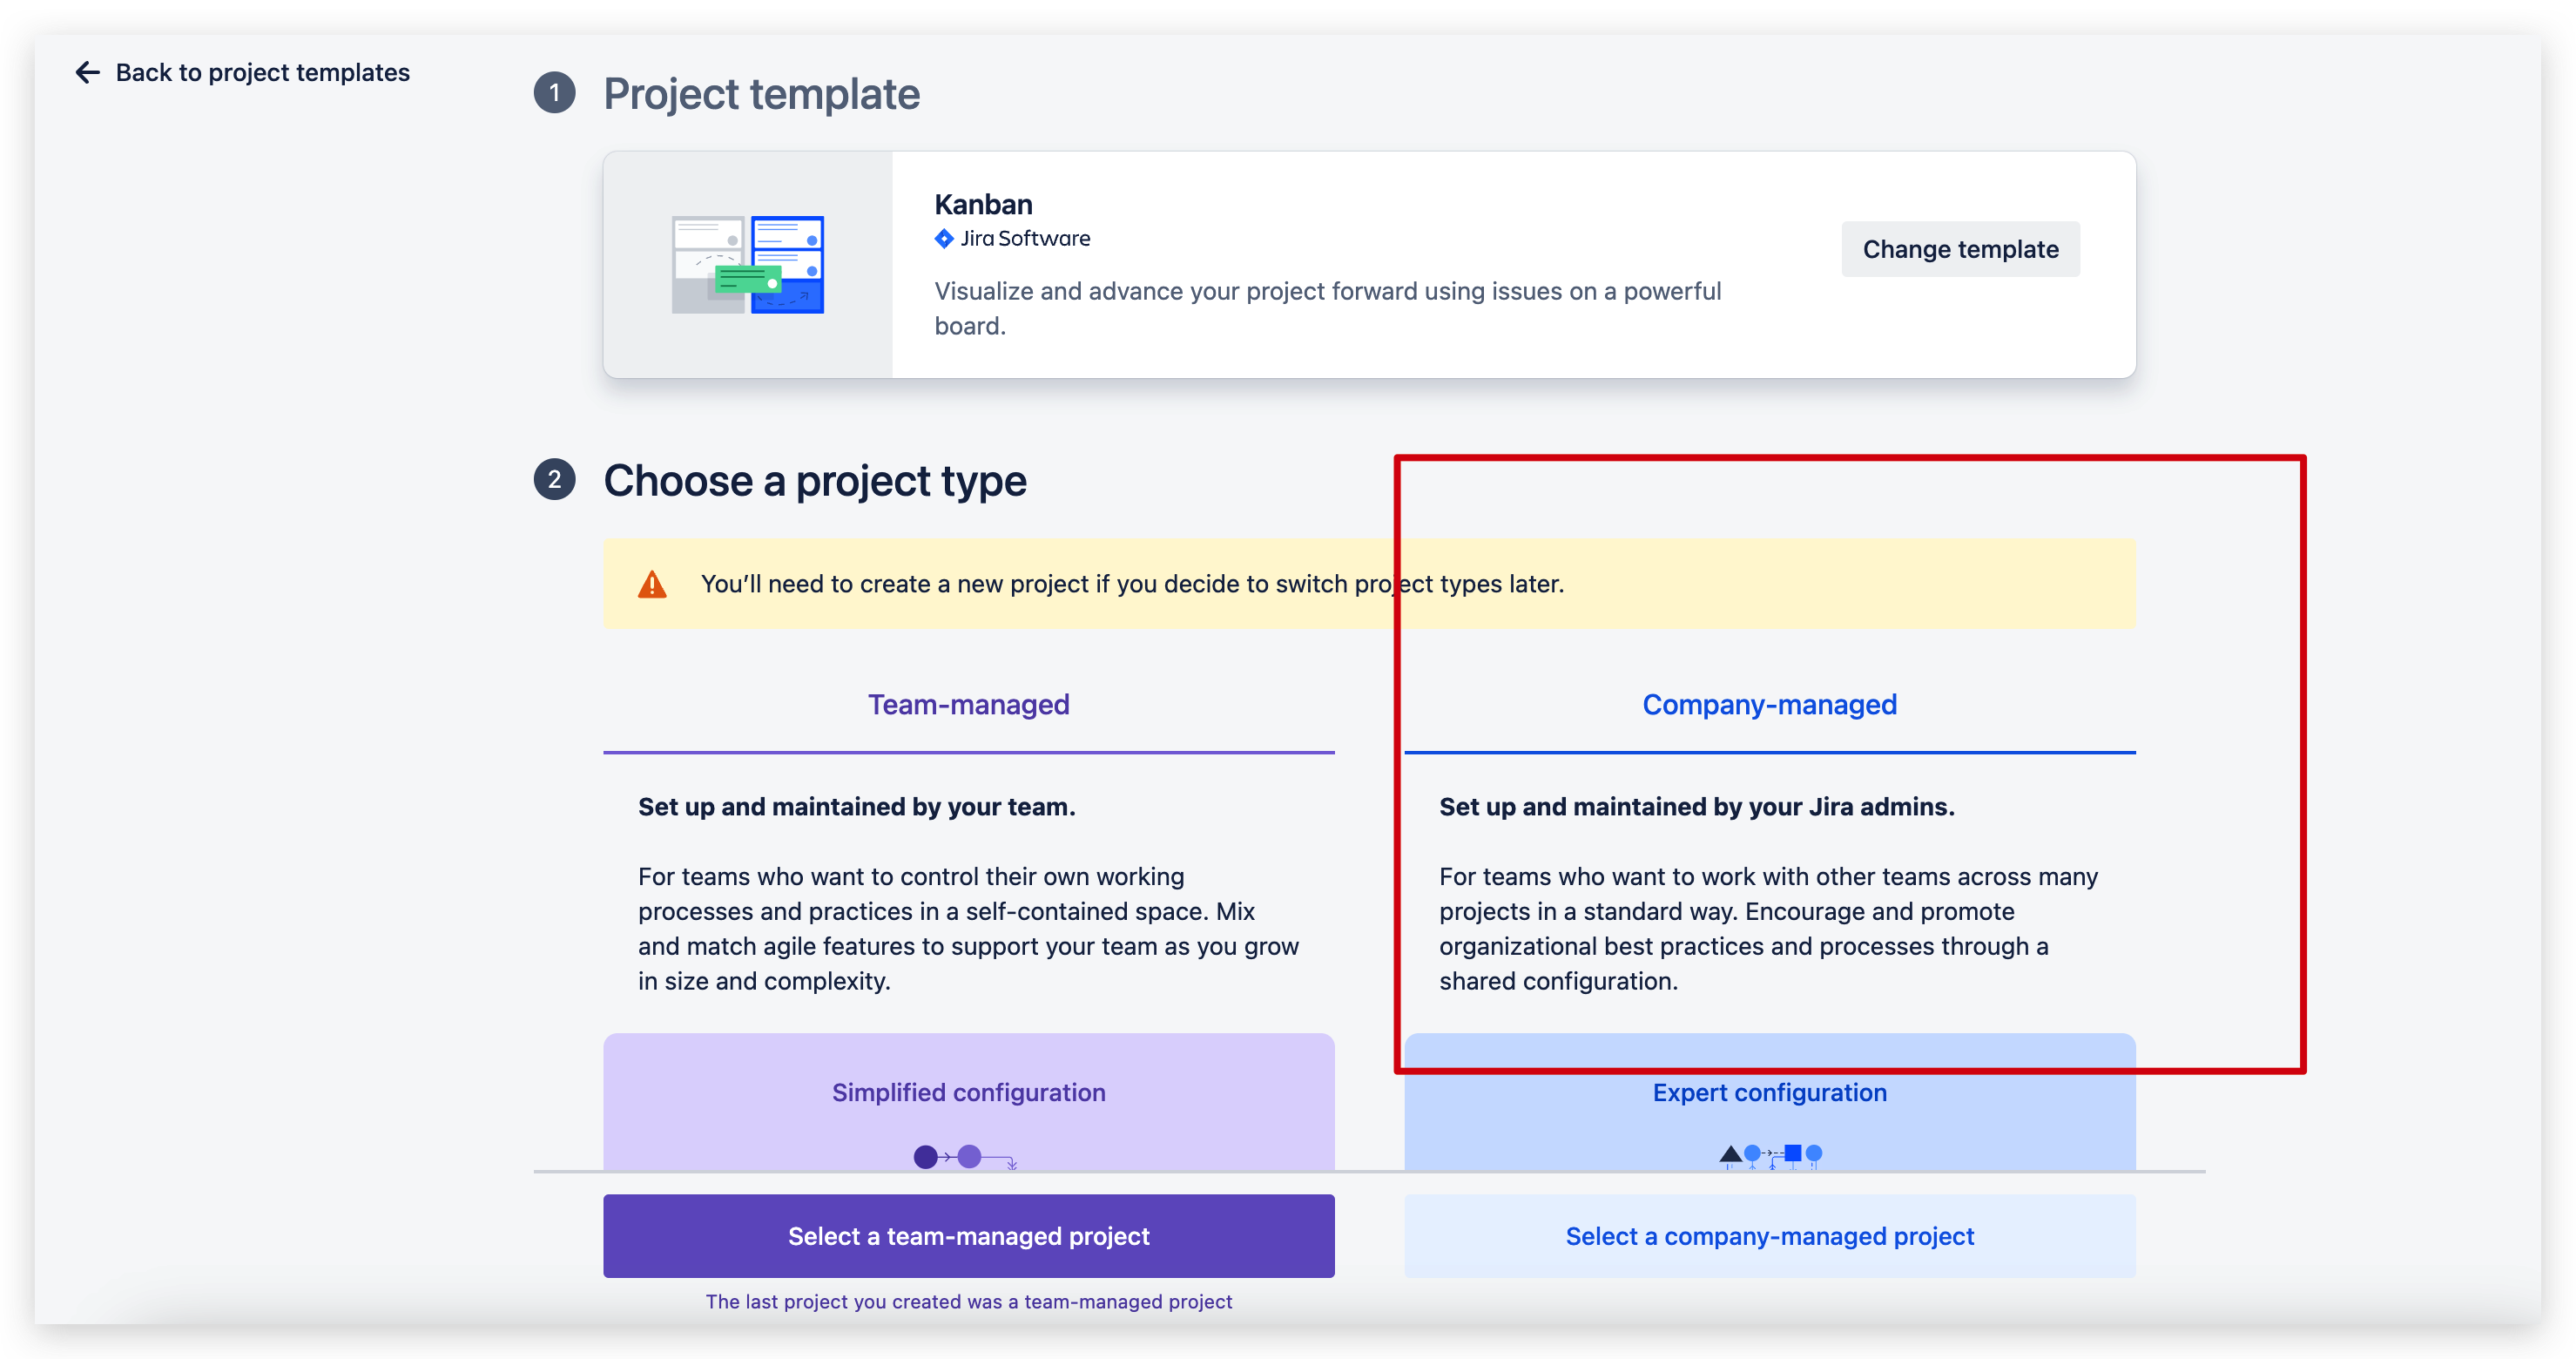This screenshot has height=1359, width=2576.
Task: Select the Team-managed tab heading
Action: pos(968,705)
